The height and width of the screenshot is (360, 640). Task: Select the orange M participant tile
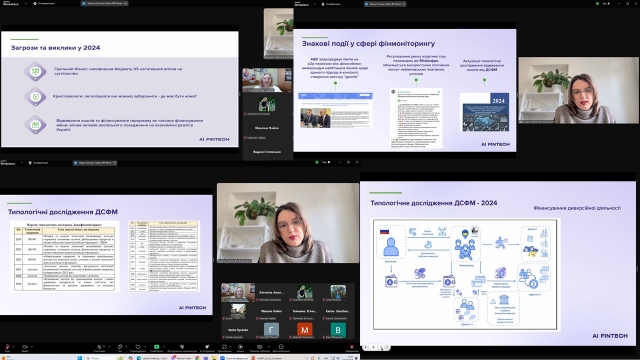pos(304,330)
